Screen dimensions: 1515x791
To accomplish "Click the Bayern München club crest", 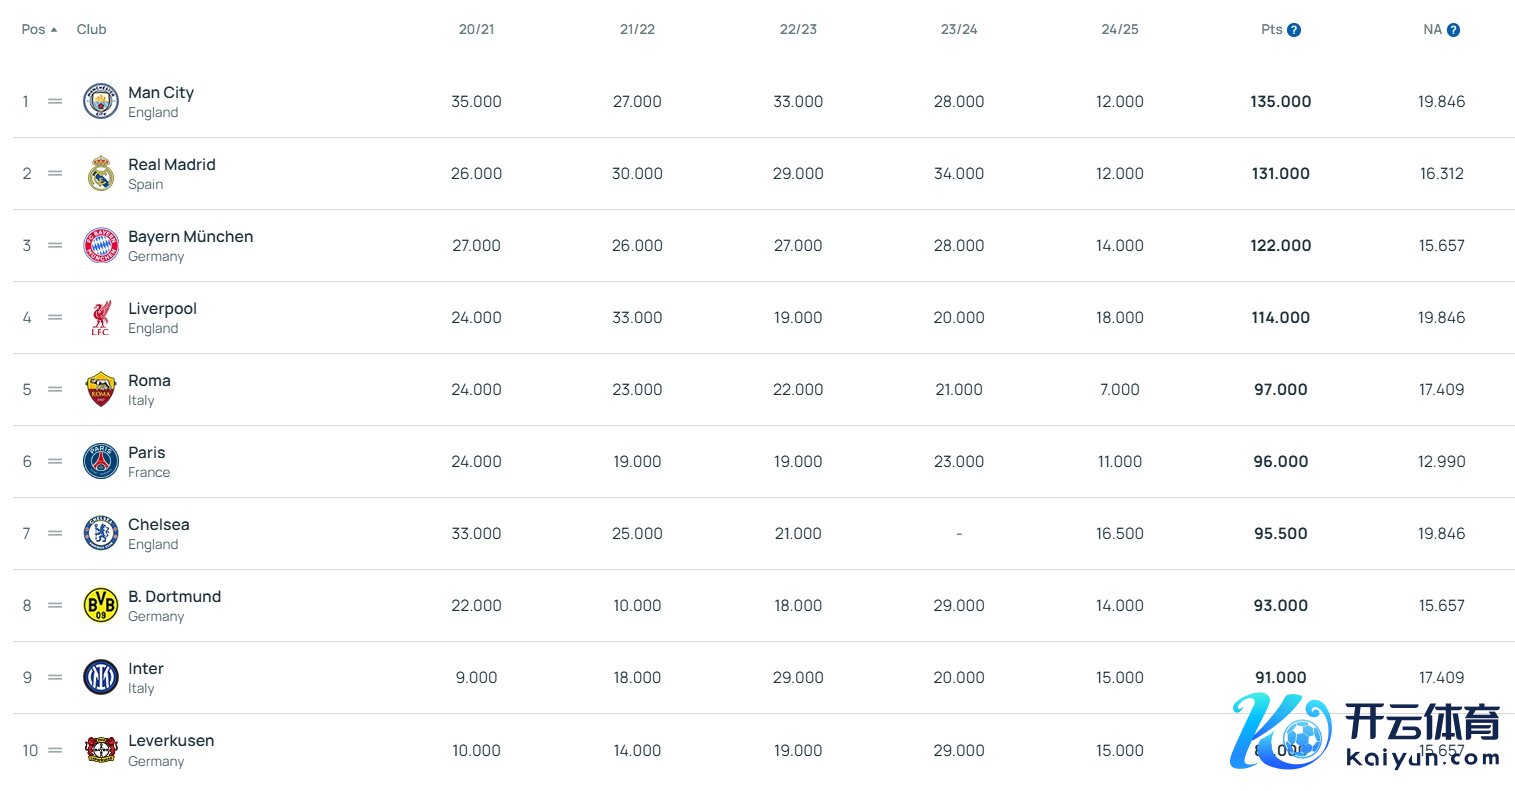I will 101,245.
